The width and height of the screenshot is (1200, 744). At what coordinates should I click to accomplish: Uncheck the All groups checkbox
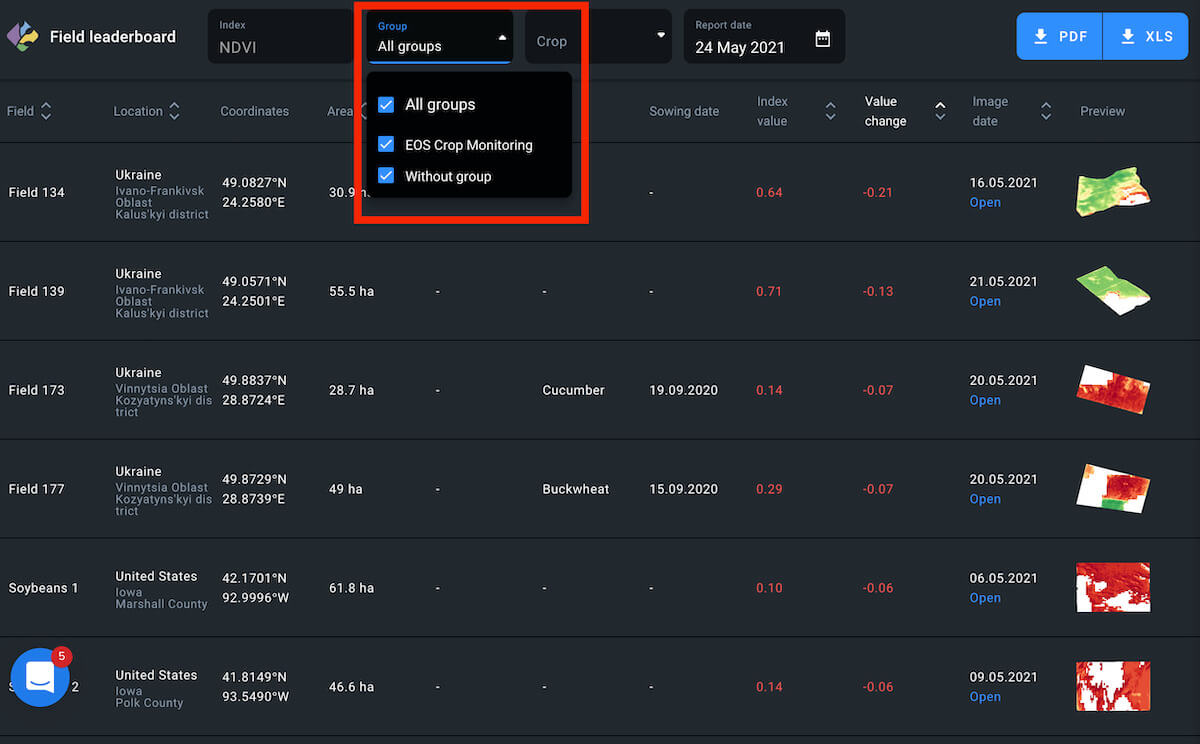pos(386,105)
